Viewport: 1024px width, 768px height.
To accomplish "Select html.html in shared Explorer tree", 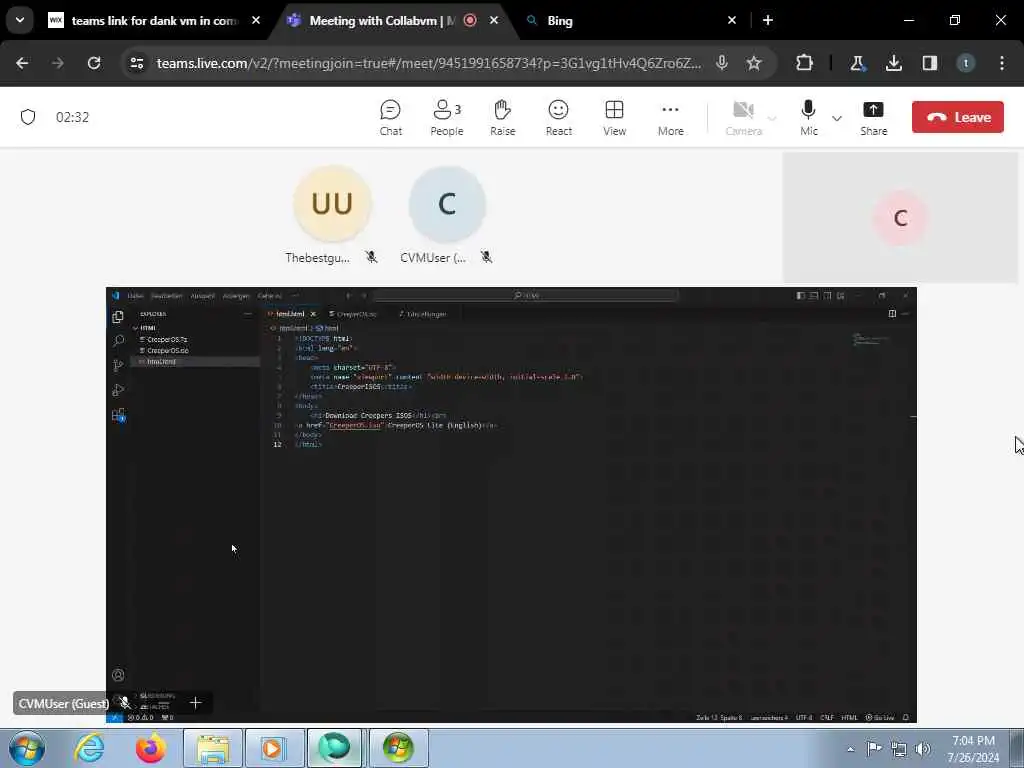I will [x=195, y=361].
